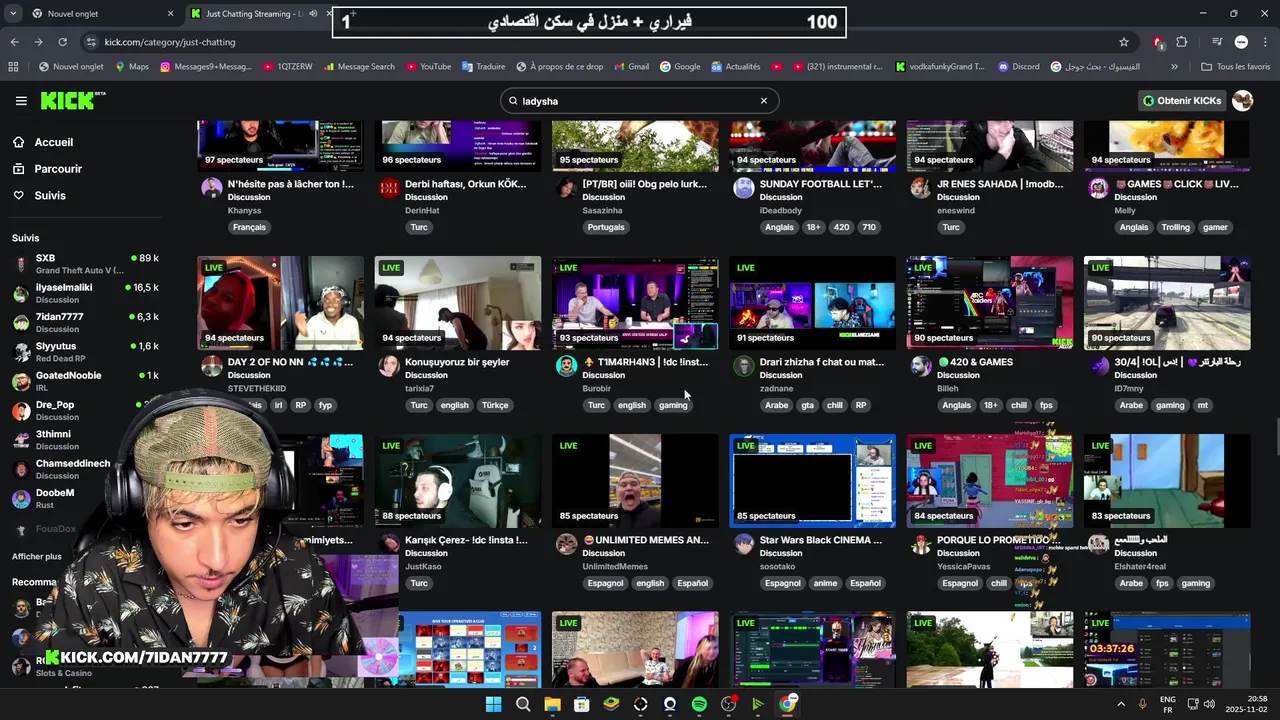Image resolution: width=1280 pixels, height=720 pixels.
Task: Open '420 & GAMES' stream thumbnail
Action: coord(990,303)
